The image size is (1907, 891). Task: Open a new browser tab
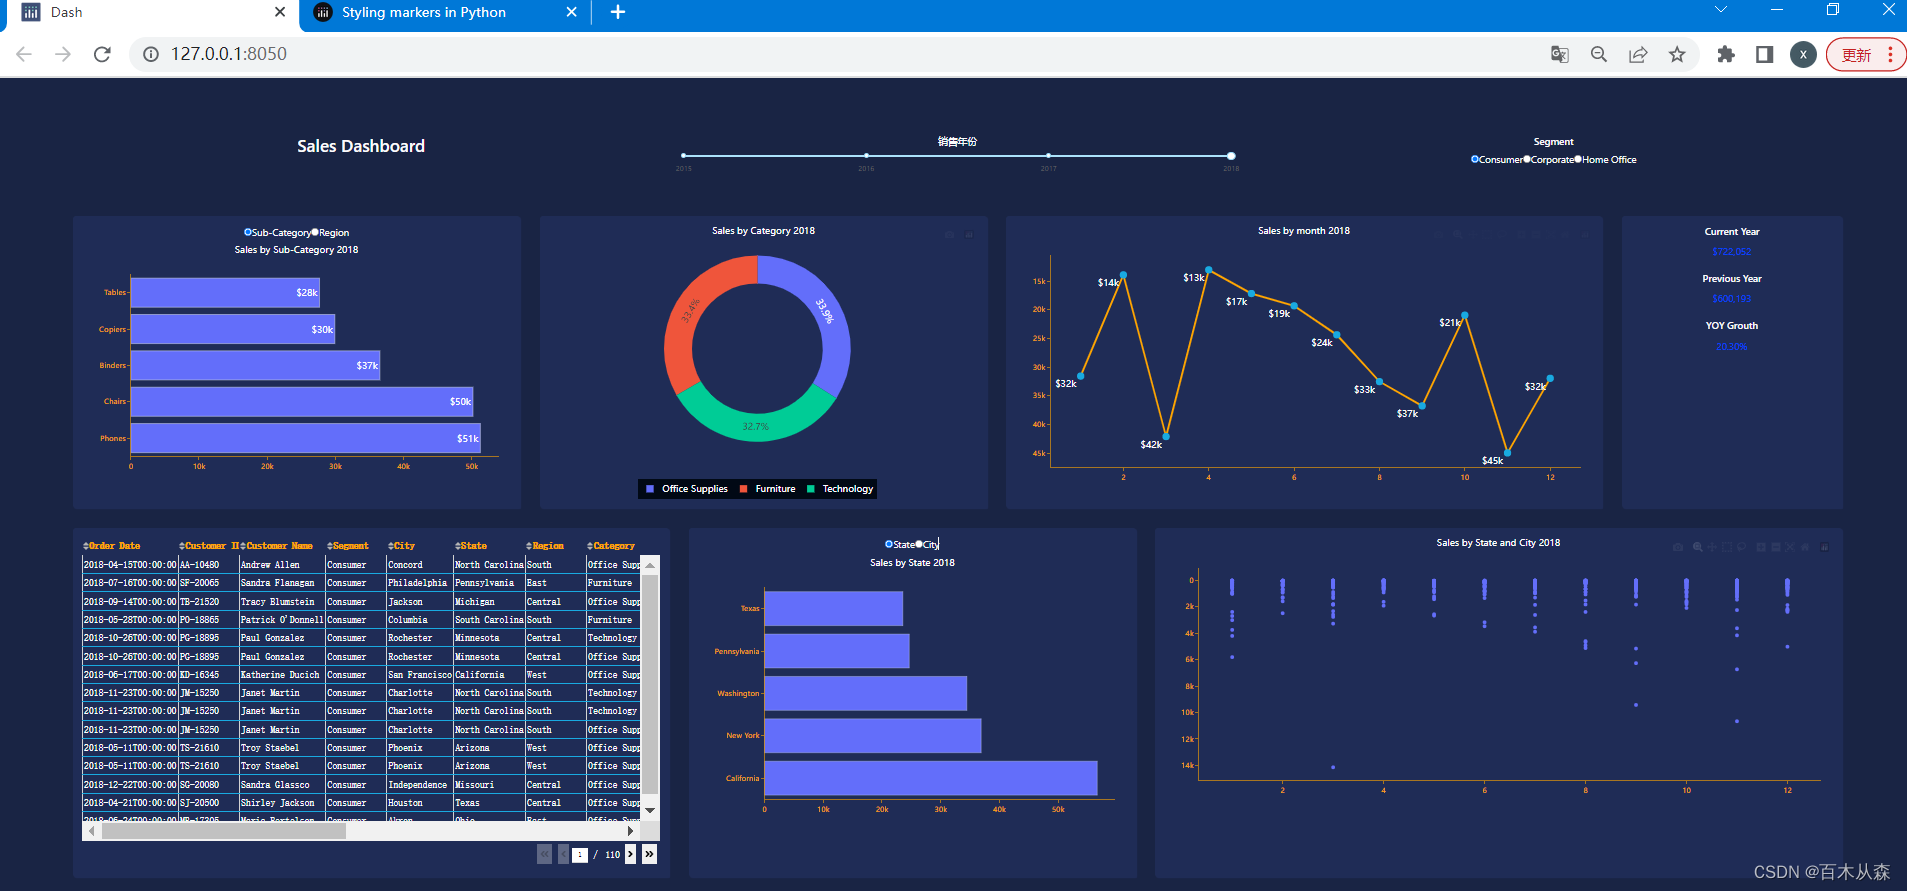click(x=618, y=12)
